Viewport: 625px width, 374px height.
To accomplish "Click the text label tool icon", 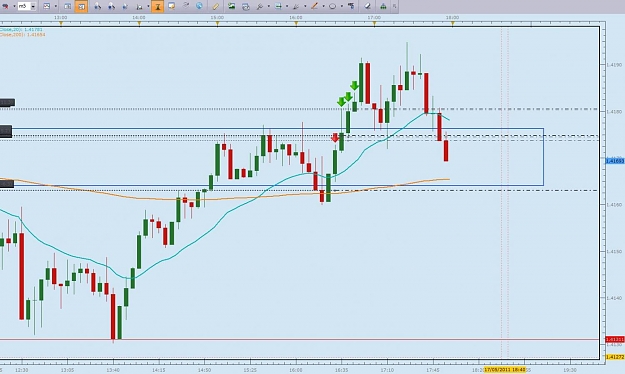I will 351,6.
